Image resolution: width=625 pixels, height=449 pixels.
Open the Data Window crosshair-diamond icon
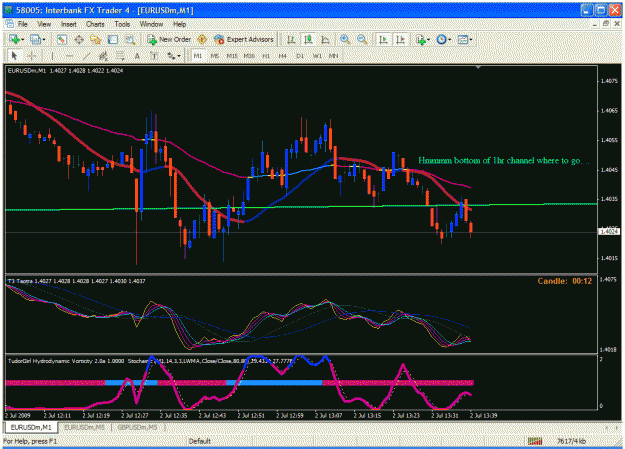point(79,39)
